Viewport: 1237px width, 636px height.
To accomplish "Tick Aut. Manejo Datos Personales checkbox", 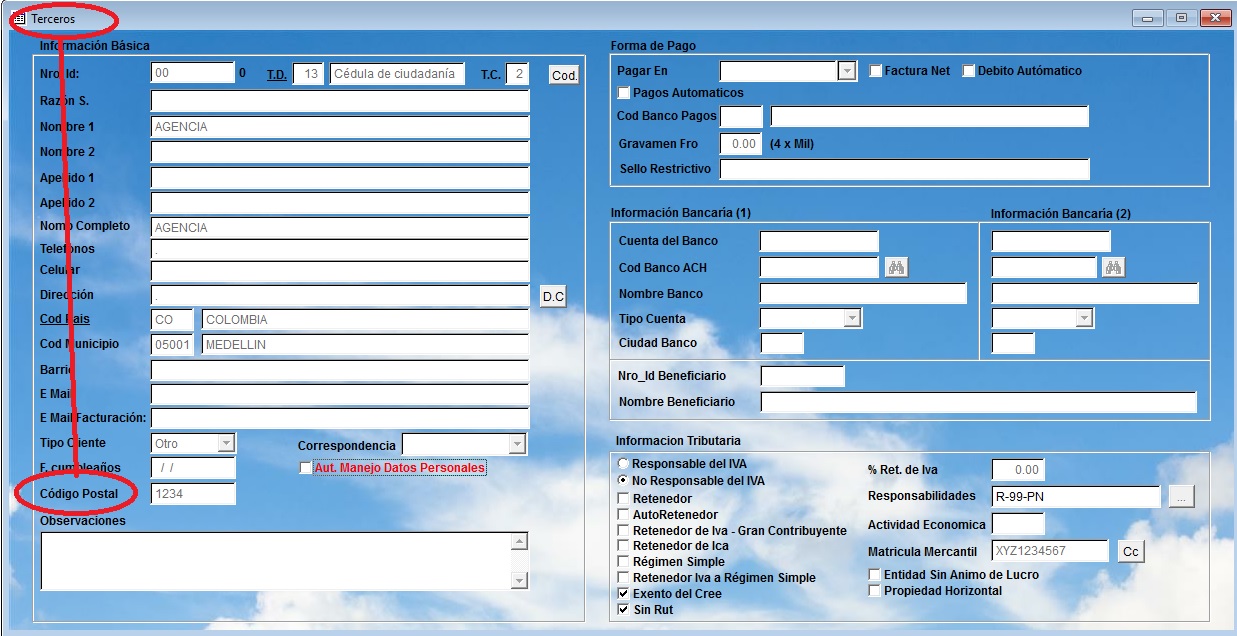I will pyautogui.click(x=306, y=468).
